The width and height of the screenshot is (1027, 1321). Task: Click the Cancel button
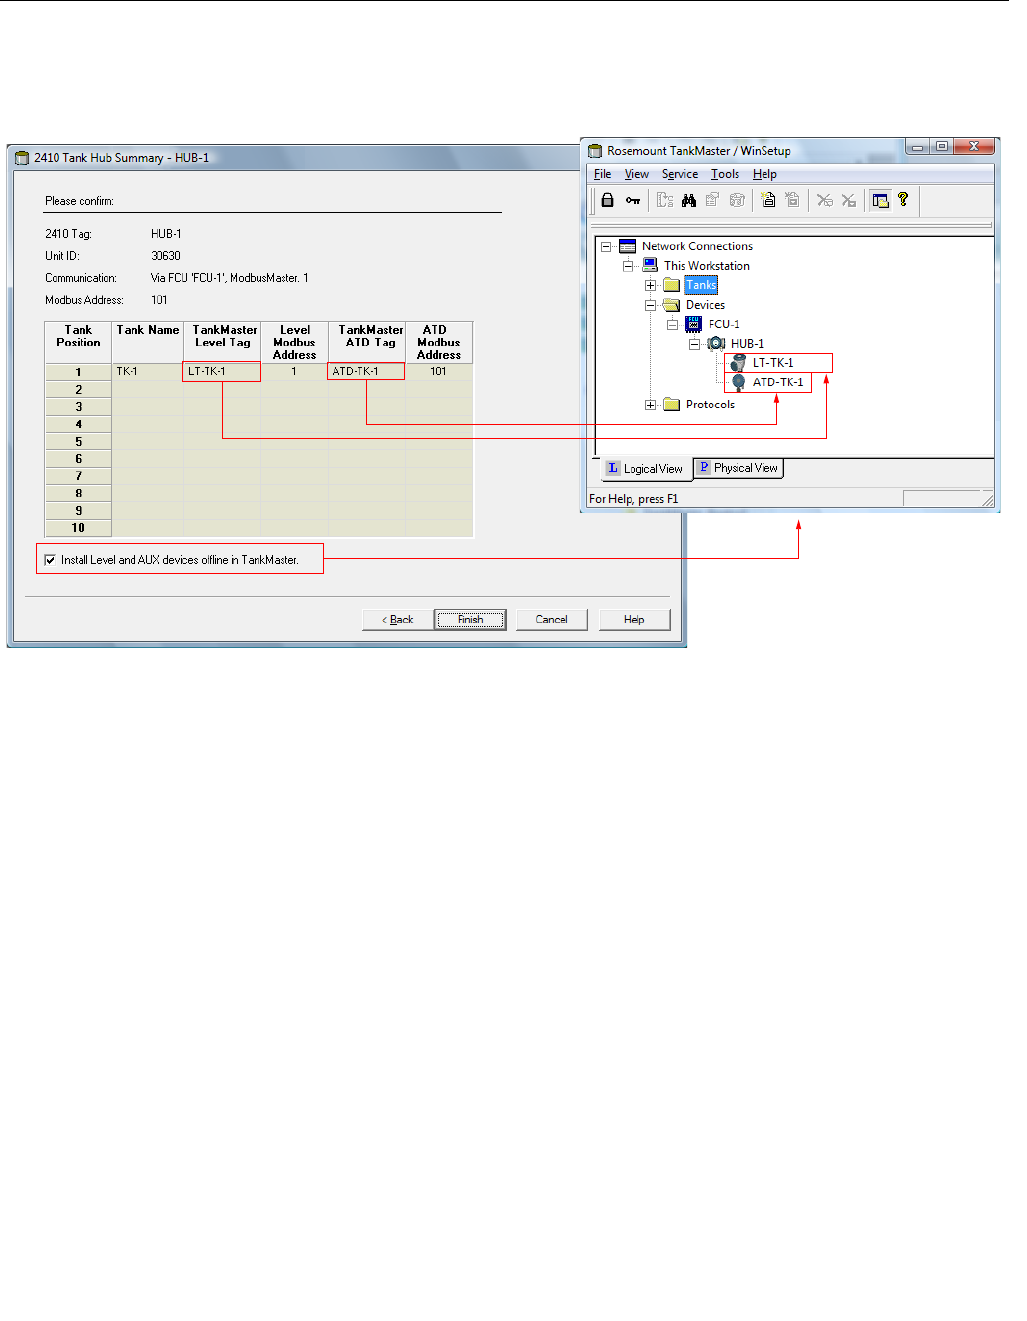(551, 619)
